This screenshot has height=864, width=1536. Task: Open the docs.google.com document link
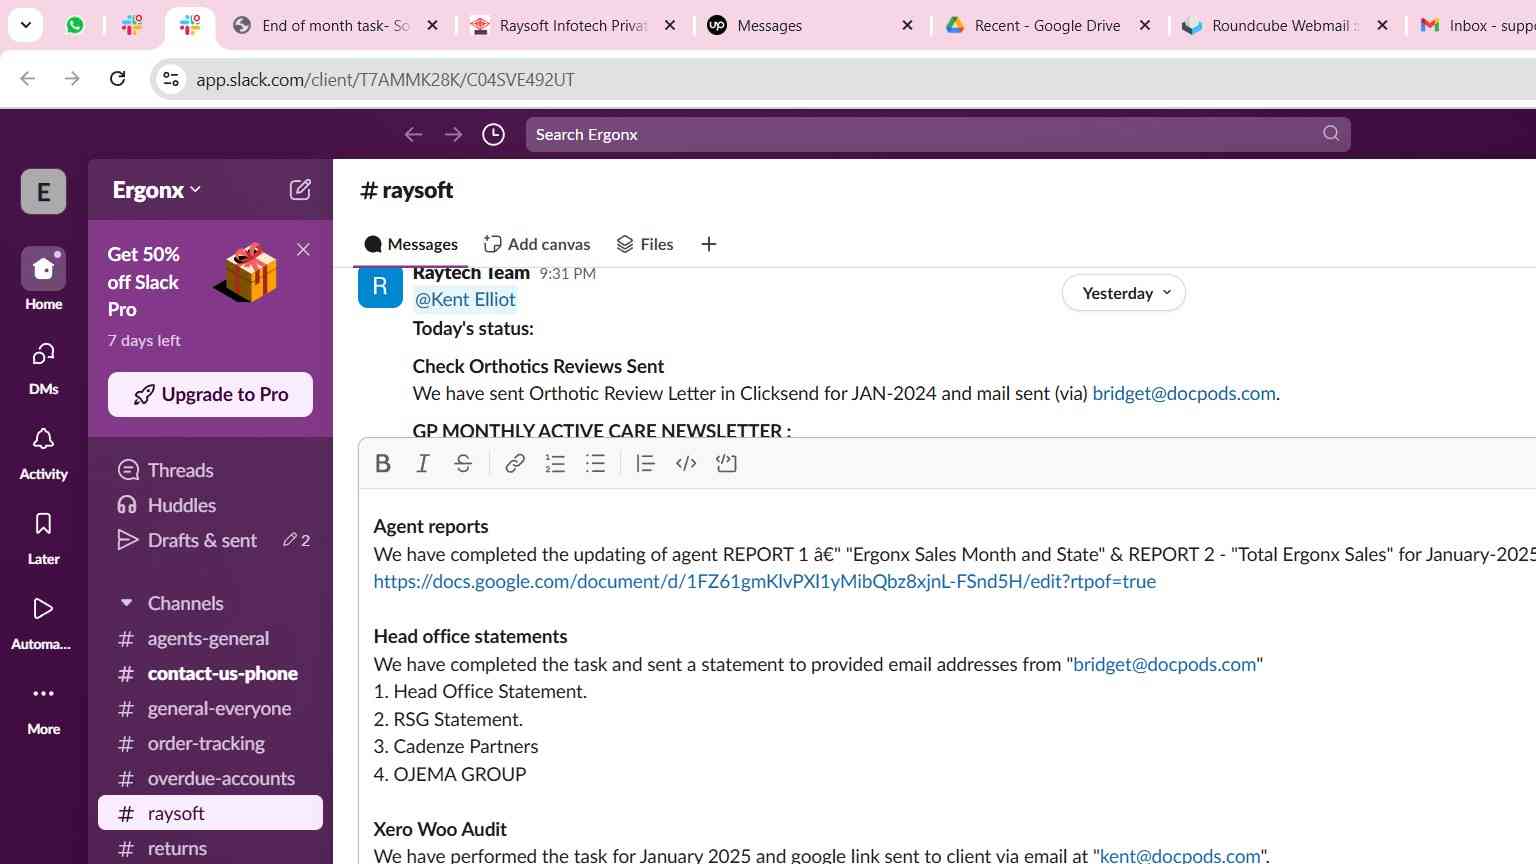765,581
